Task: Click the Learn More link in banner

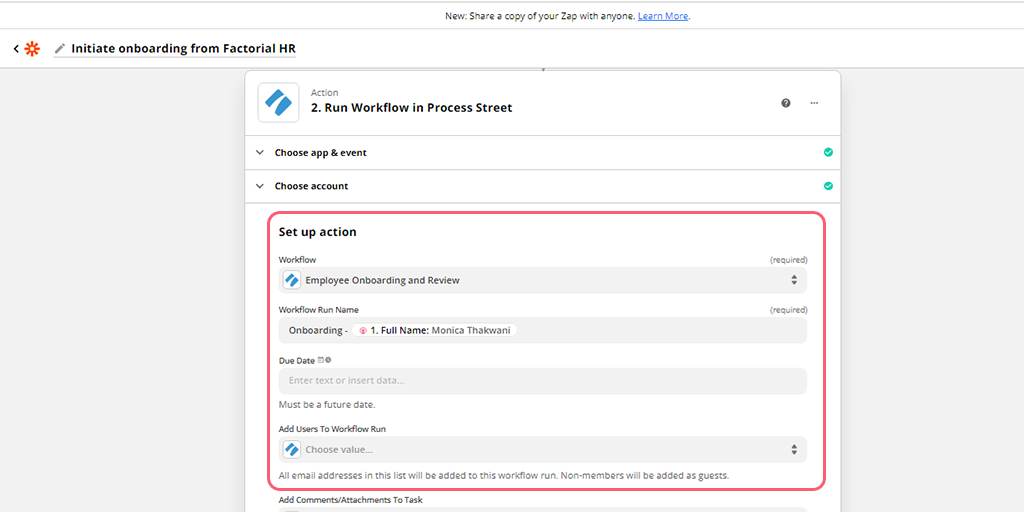Action: pos(663,16)
